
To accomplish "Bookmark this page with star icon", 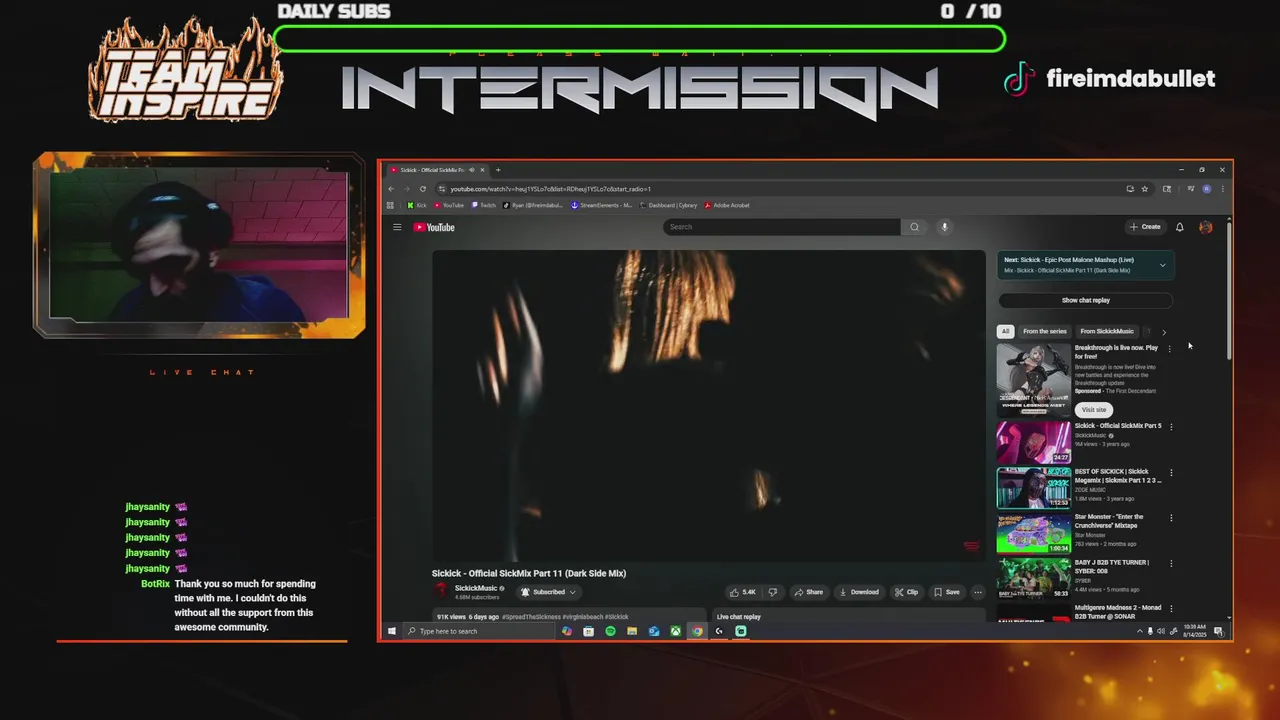I will (1145, 189).
